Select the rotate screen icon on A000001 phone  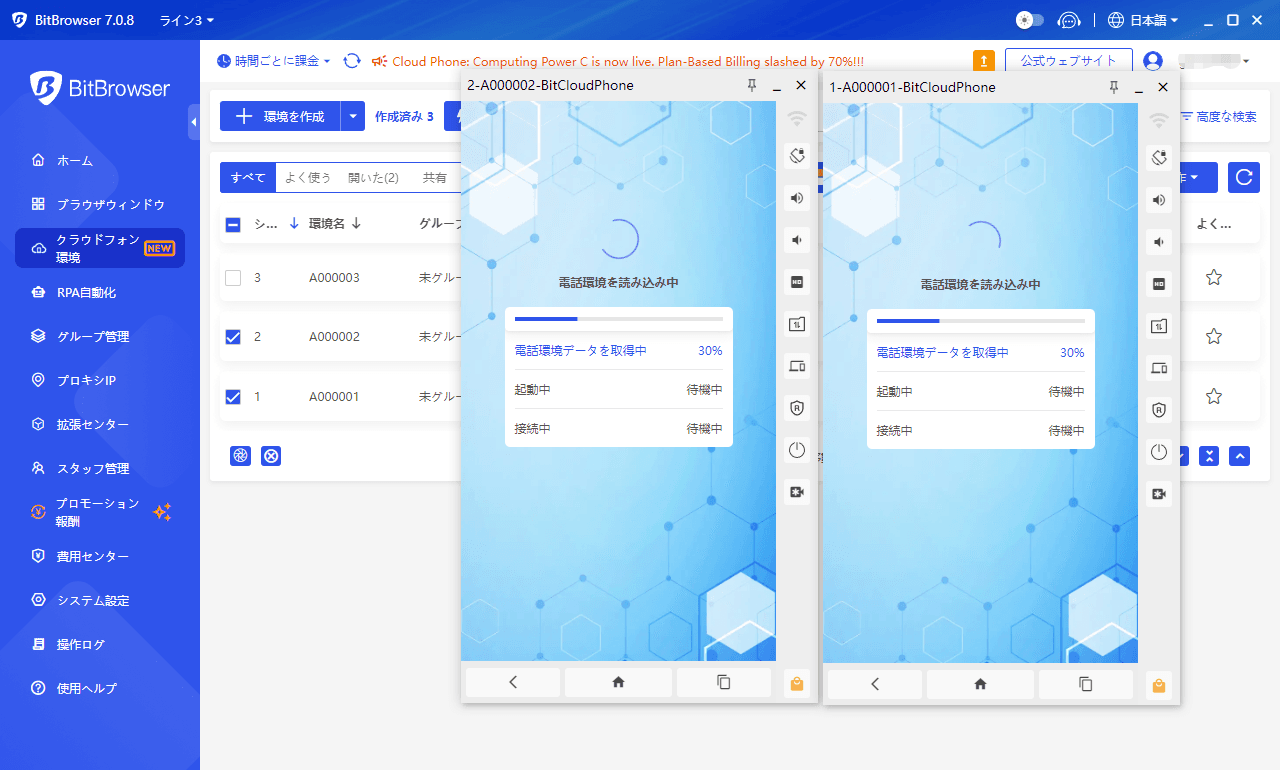1158,156
